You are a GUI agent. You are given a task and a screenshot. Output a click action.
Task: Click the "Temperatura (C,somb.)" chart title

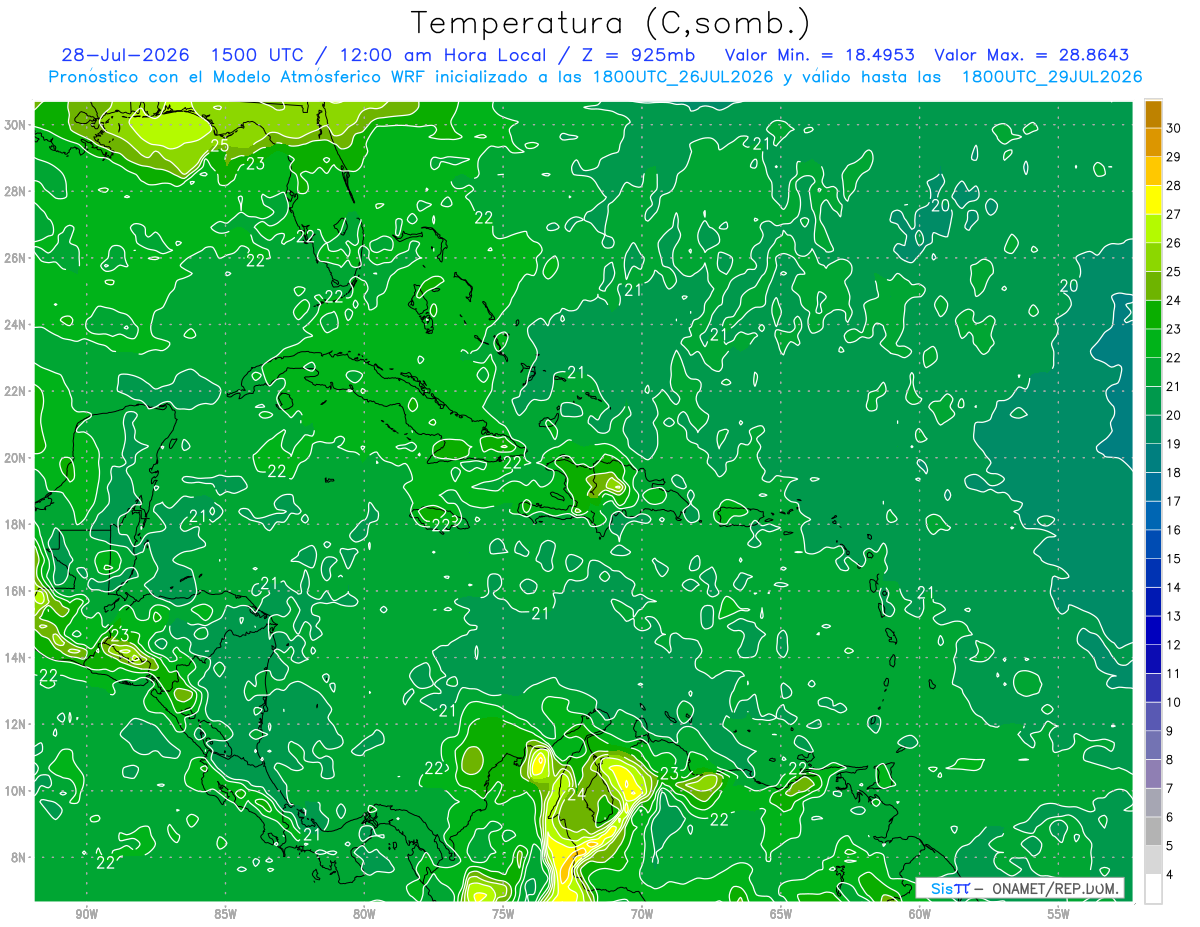point(611,23)
